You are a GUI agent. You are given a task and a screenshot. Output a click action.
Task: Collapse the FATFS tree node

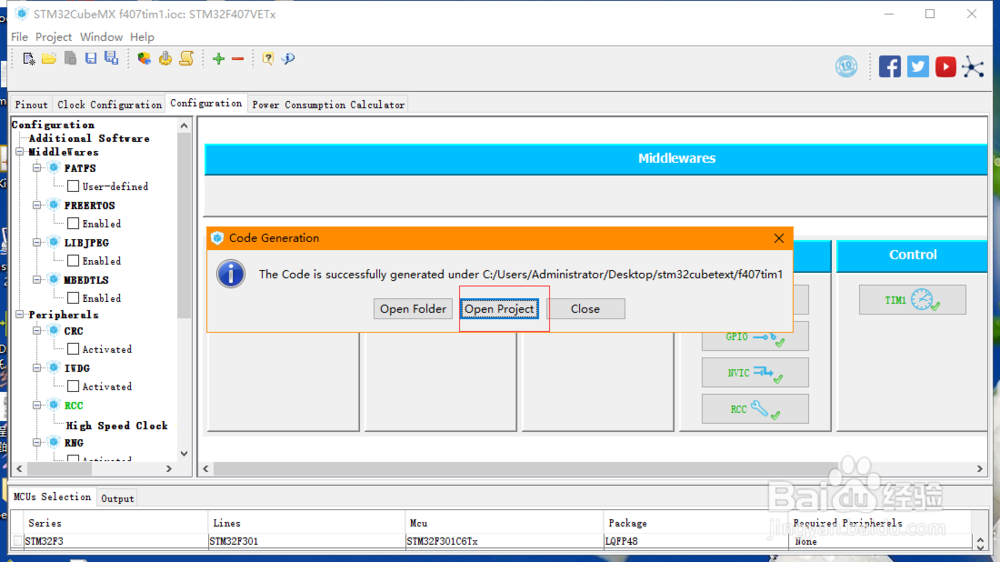click(37, 168)
